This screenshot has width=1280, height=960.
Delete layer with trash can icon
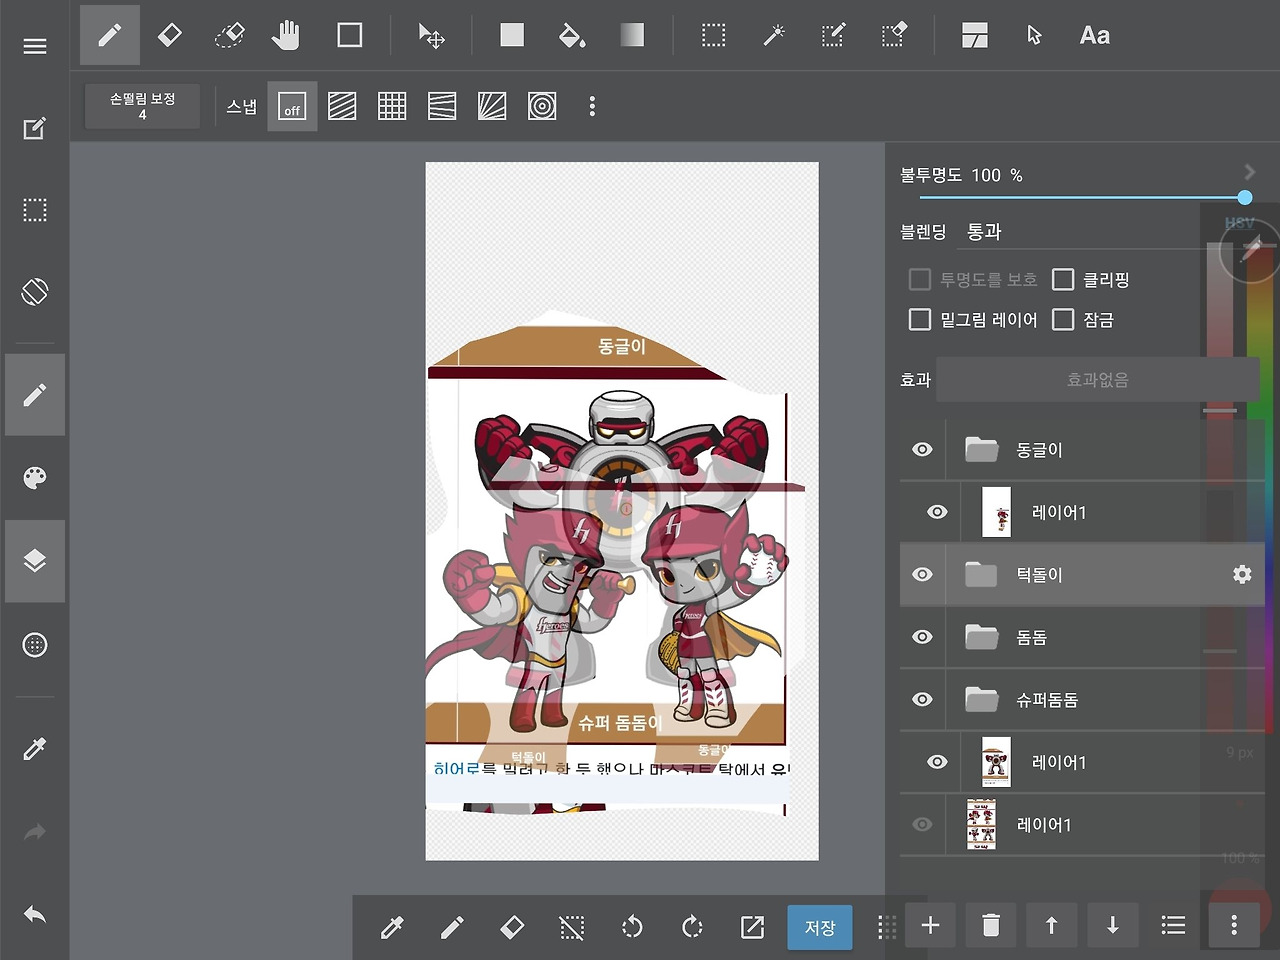[x=991, y=926]
